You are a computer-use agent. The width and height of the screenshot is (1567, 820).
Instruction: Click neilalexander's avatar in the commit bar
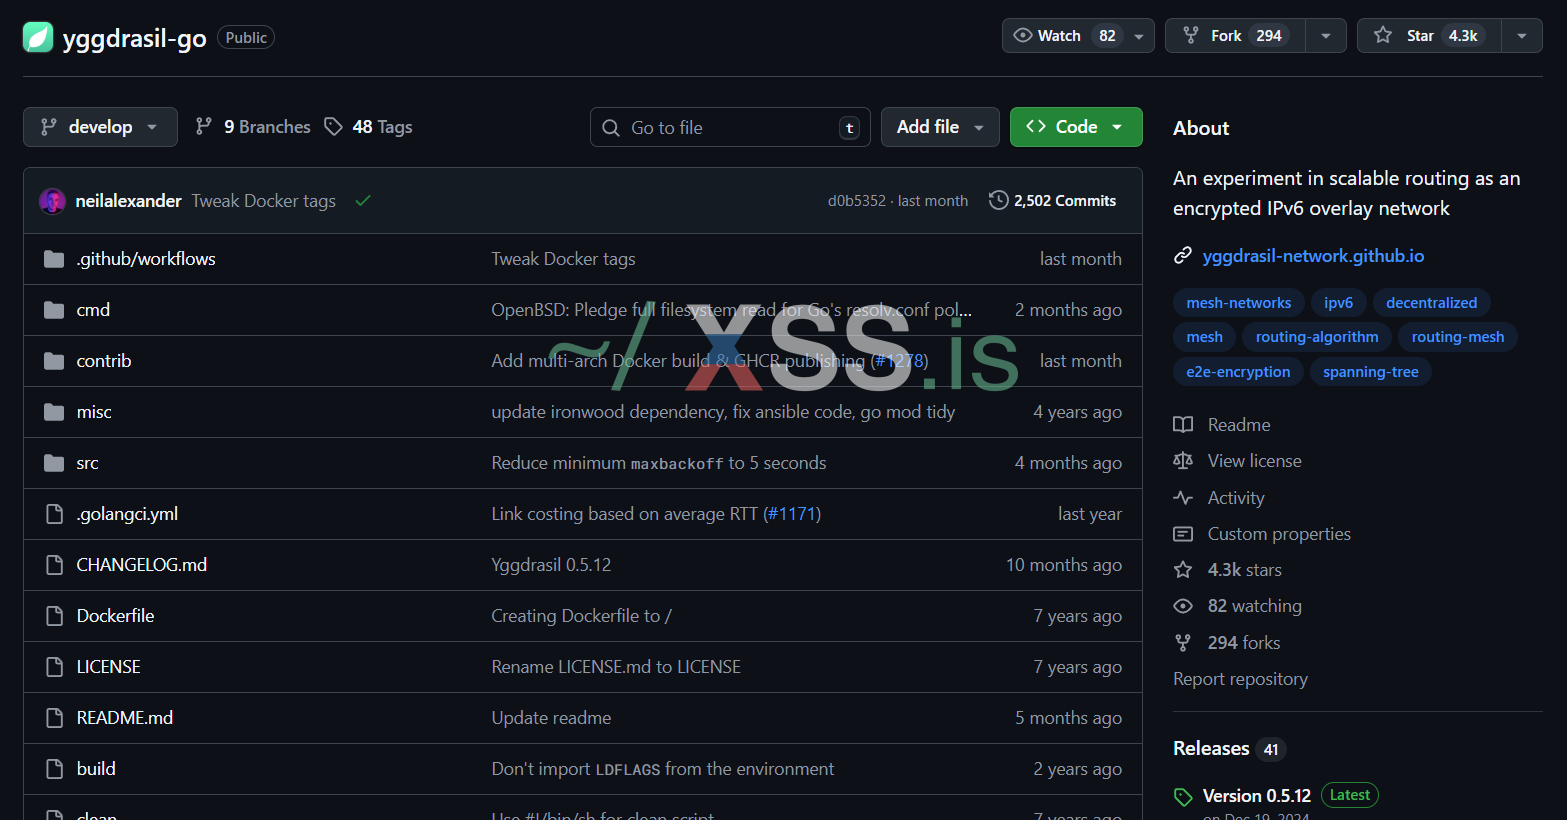coord(52,201)
